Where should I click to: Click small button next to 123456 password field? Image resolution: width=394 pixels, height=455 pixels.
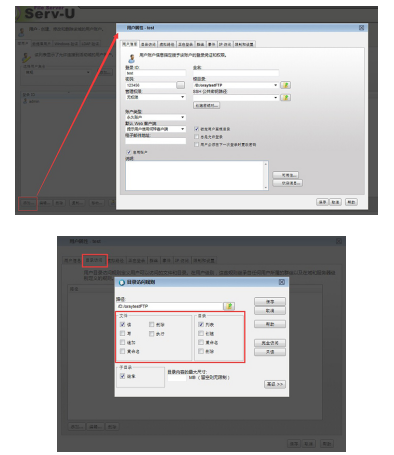(180, 85)
